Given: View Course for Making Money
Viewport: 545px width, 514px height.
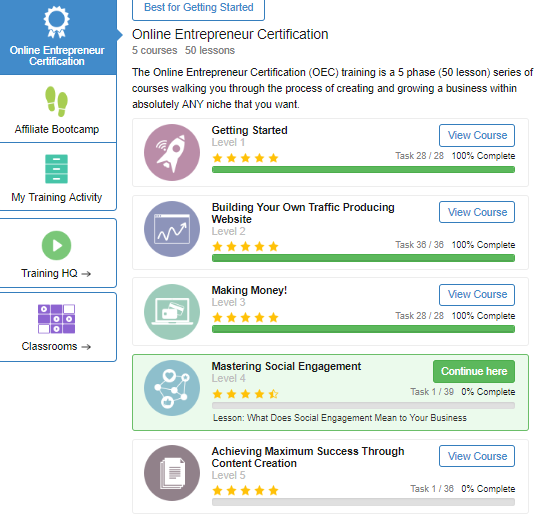Looking at the screenshot, I should click(x=477, y=295).
